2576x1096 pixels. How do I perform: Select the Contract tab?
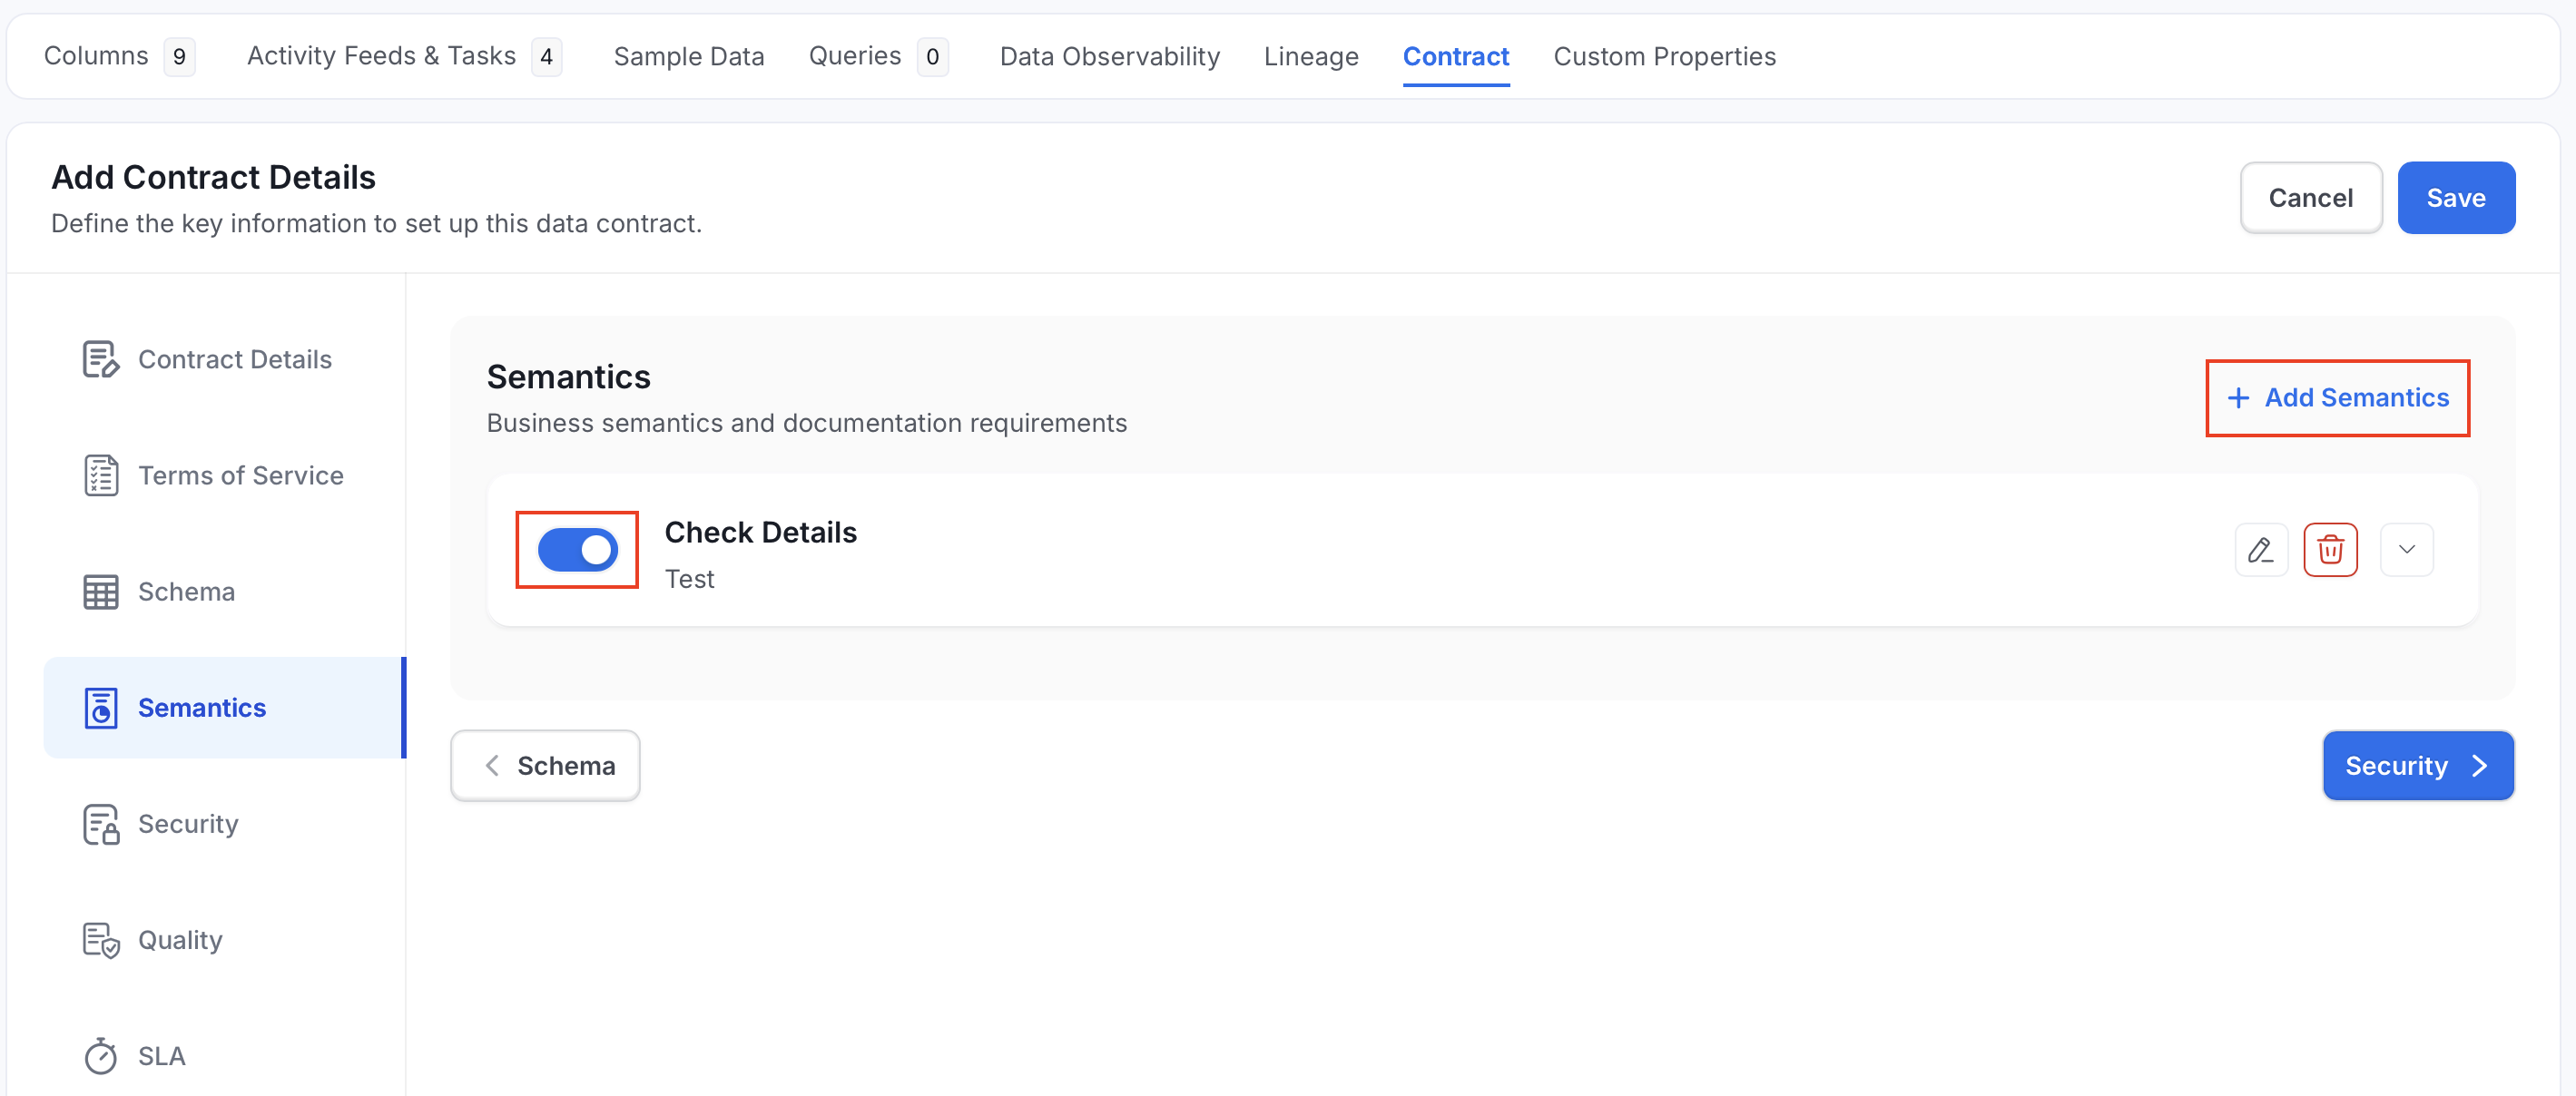[x=1455, y=56]
